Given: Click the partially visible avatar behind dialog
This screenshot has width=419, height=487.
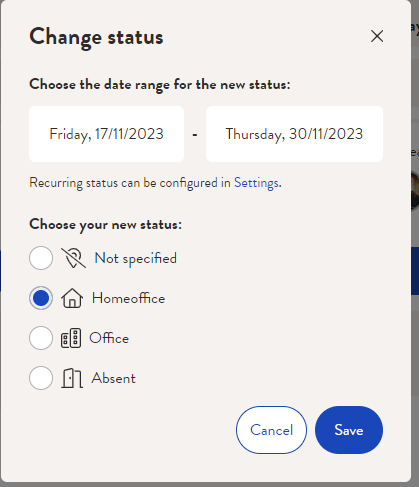Looking at the screenshot, I should pyautogui.click(x=415, y=191).
